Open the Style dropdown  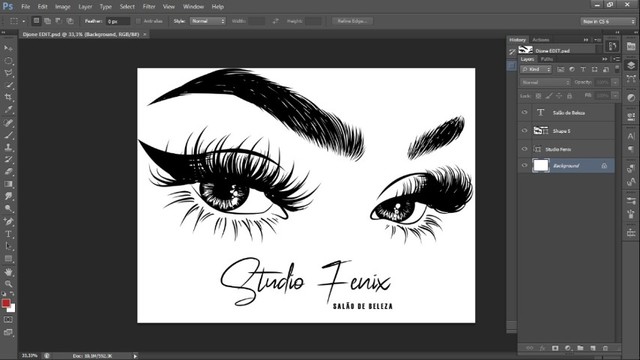click(x=208, y=21)
